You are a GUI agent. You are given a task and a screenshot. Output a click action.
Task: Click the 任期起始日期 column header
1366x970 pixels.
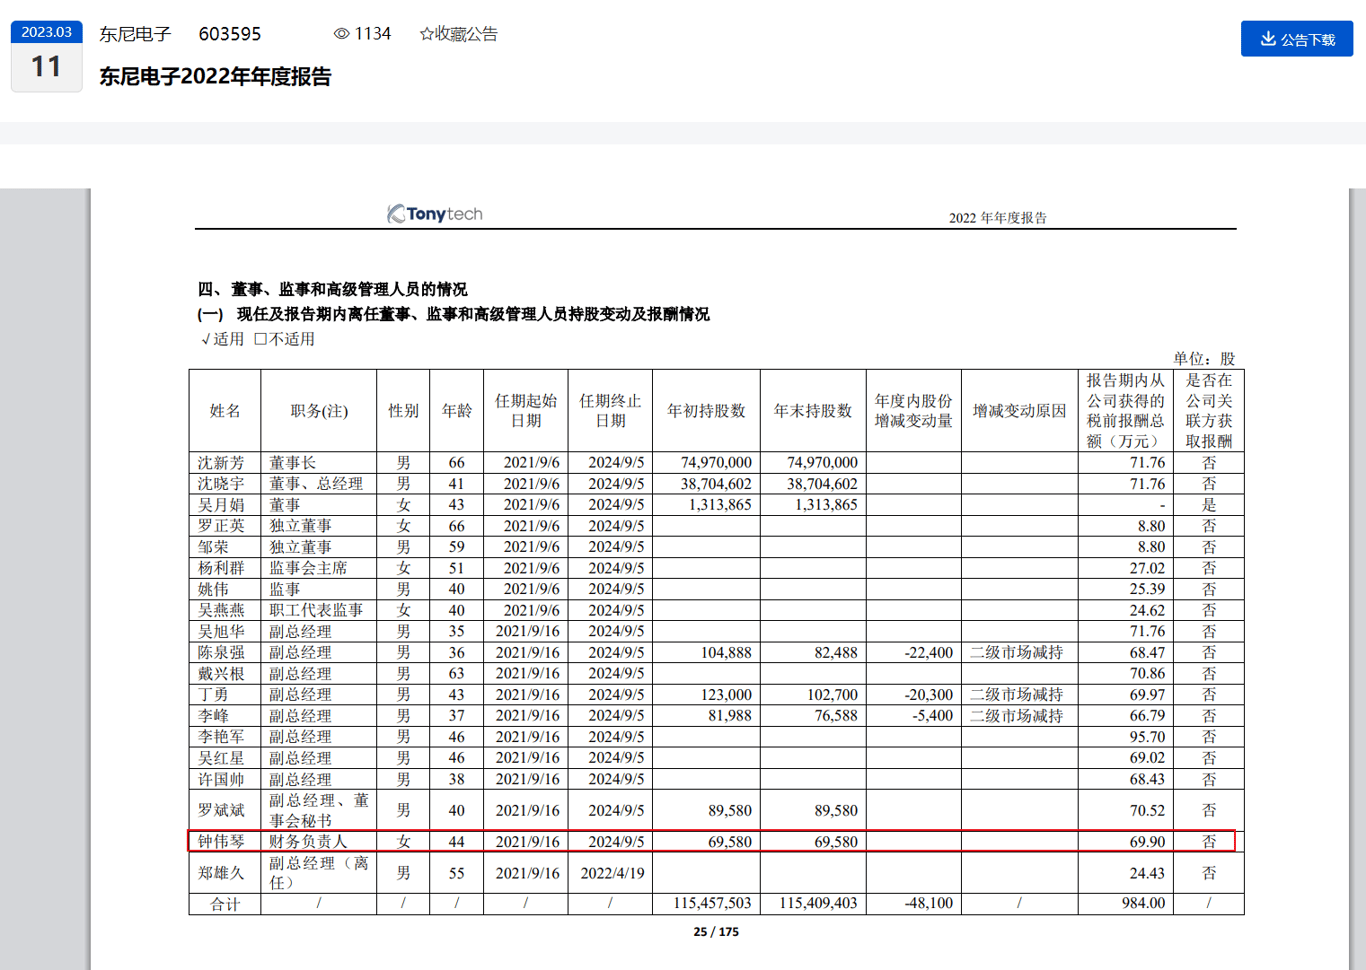[526, 411]
